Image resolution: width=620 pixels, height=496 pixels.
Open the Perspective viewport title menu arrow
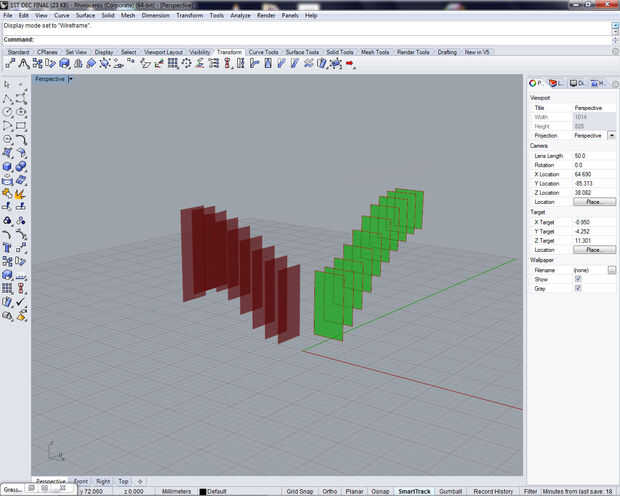(x=70, y=79)
